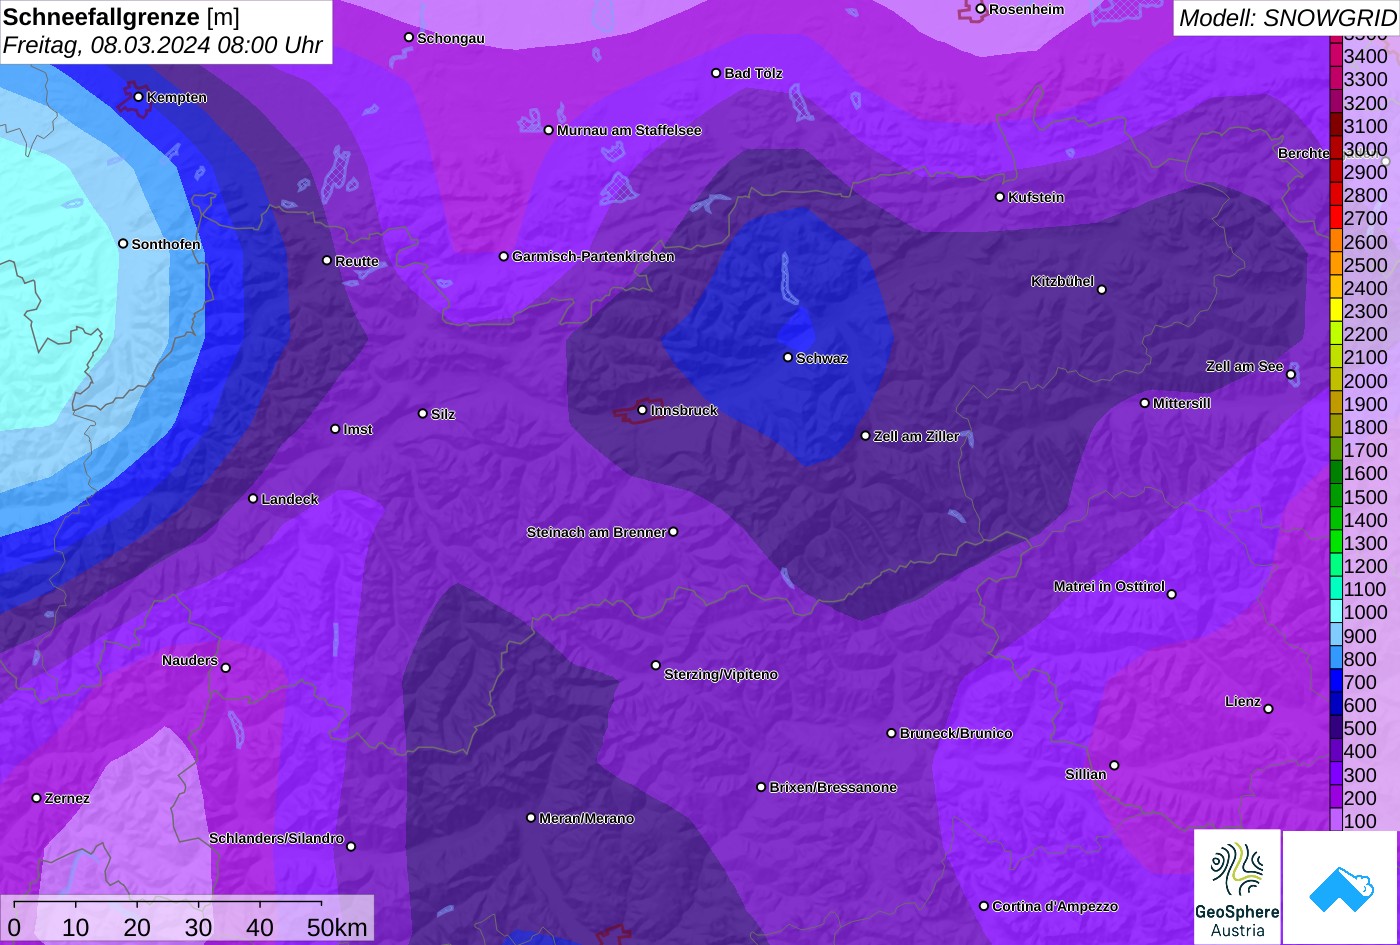Click the Sonthofen location dot
The image size is (1400, 945).
[x=123, y=243]
